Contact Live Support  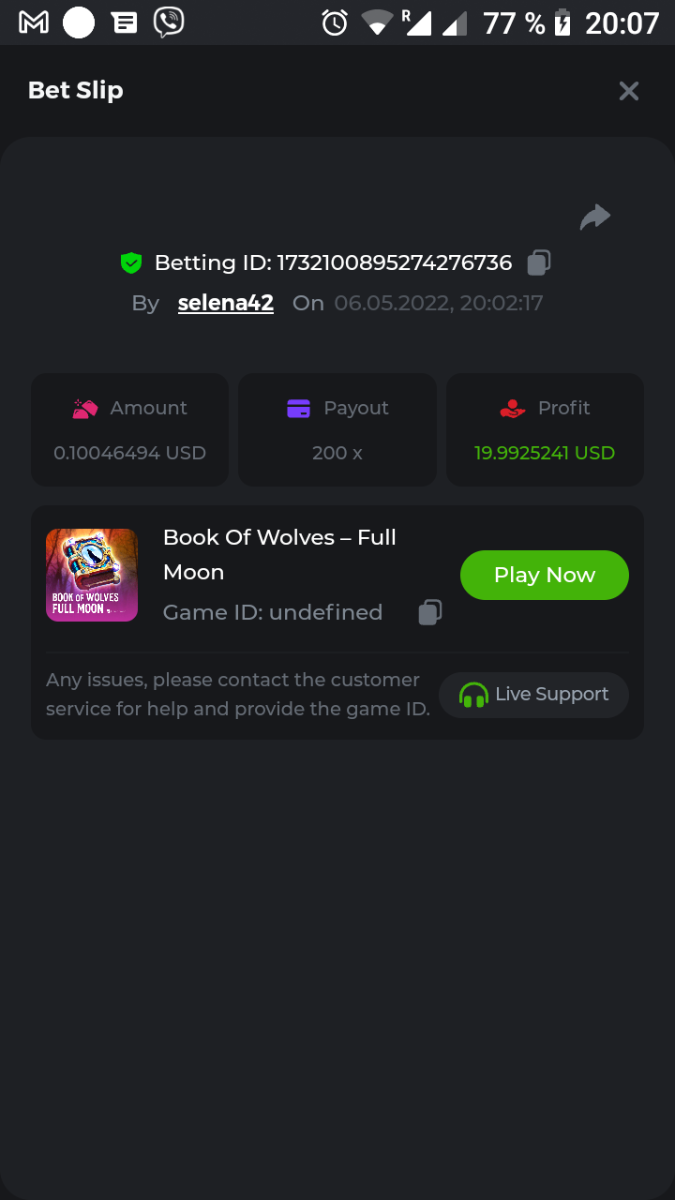coord(534,694)
